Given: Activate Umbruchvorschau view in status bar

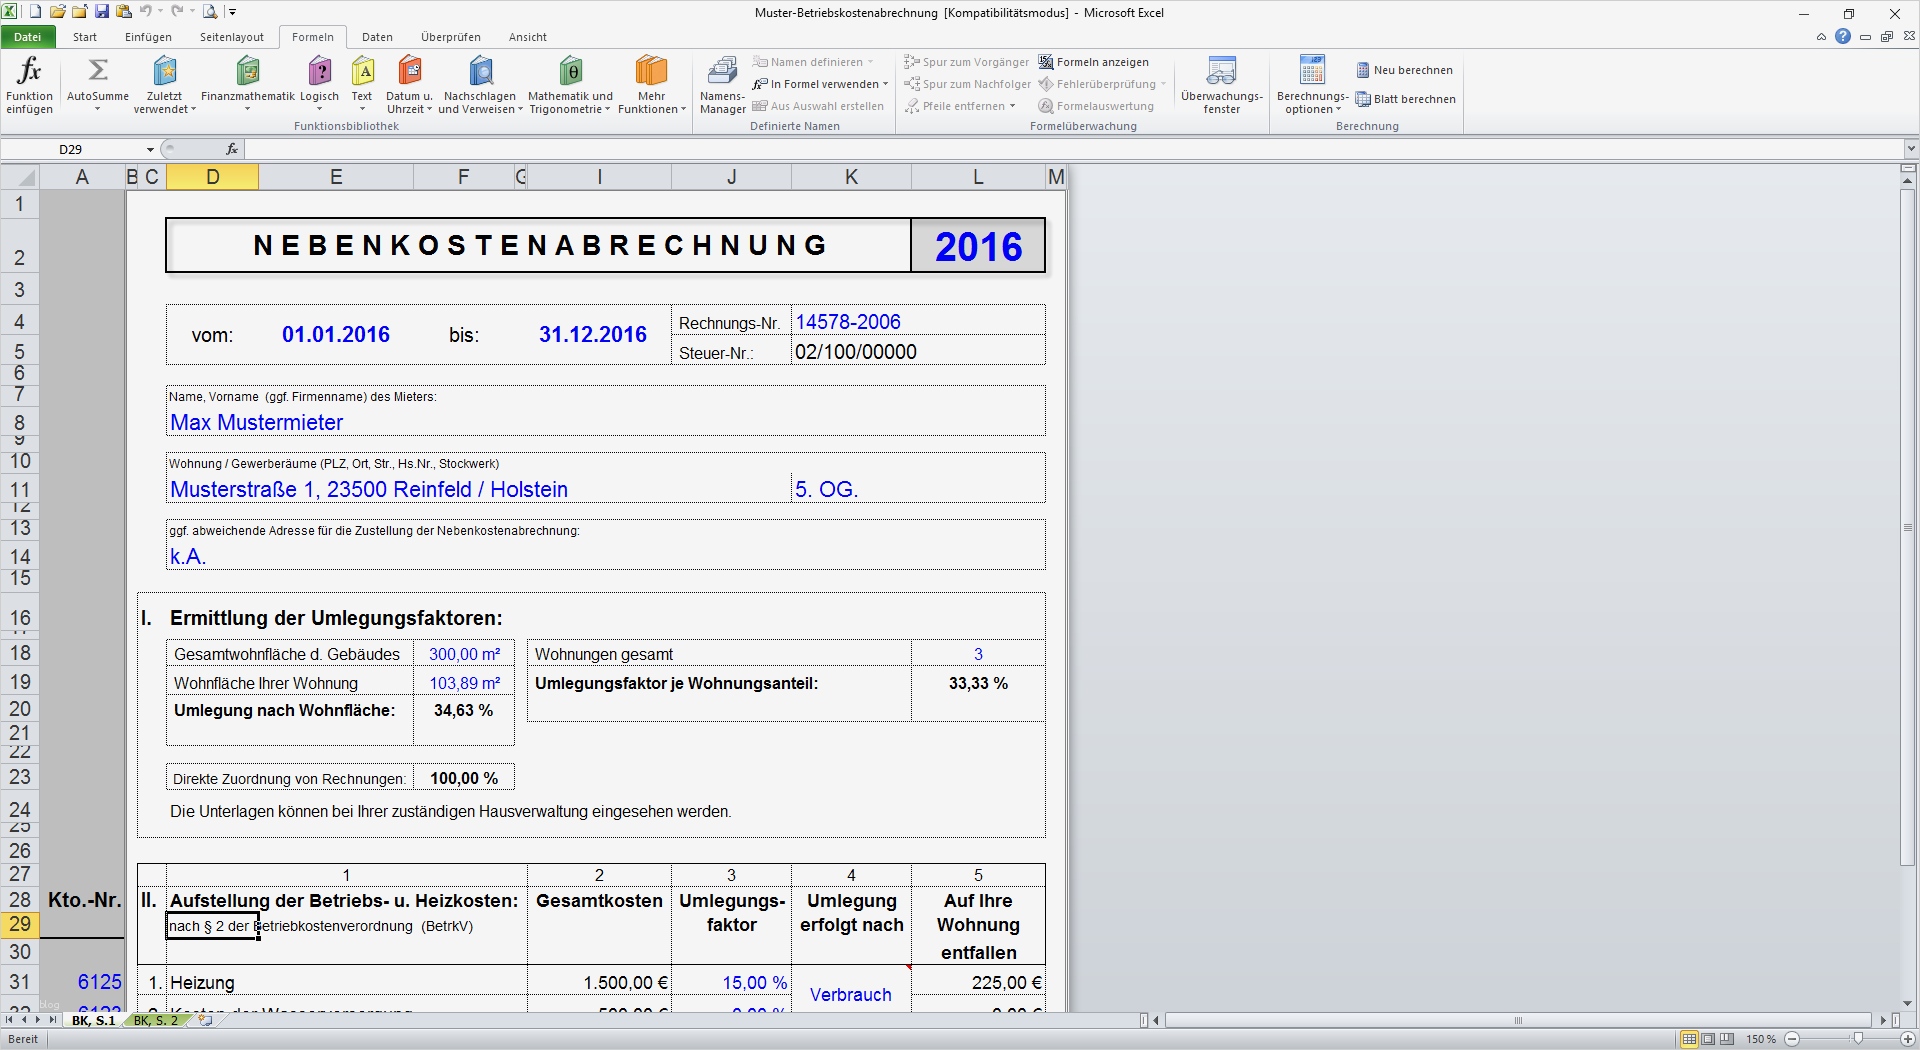Looking at the screenshot, I should [1726, 1038].
